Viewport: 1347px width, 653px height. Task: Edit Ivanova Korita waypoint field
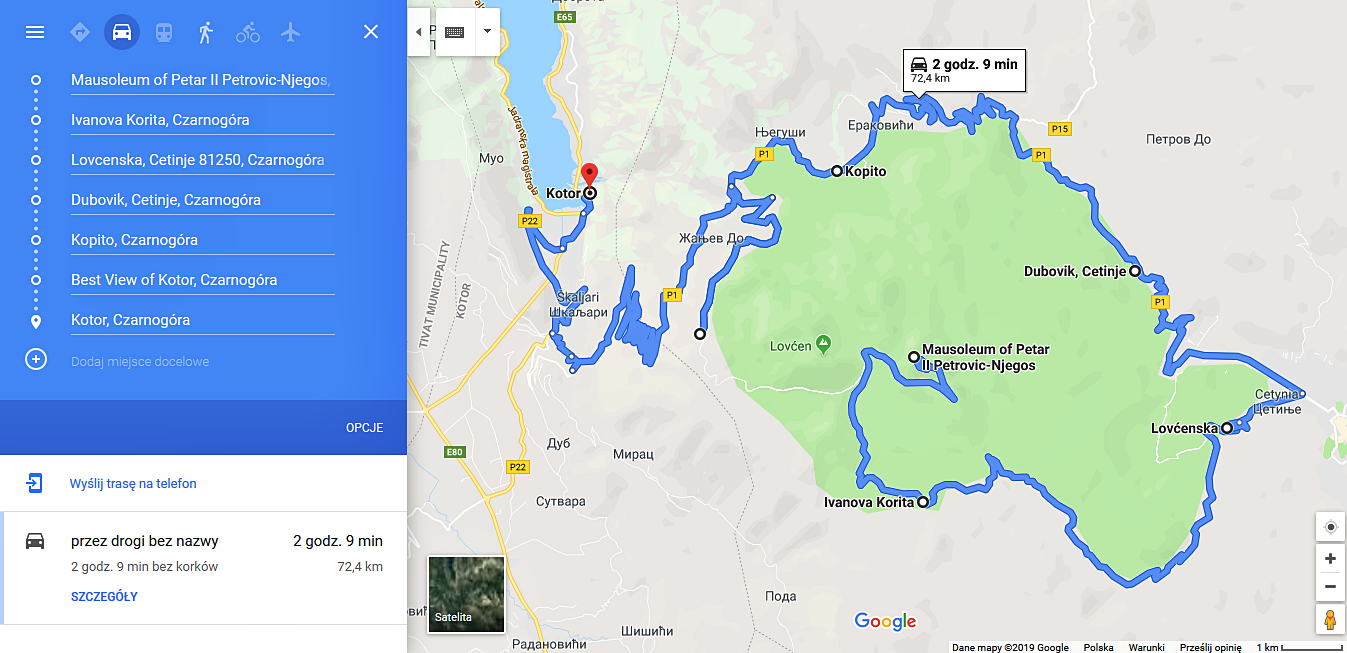202,120
